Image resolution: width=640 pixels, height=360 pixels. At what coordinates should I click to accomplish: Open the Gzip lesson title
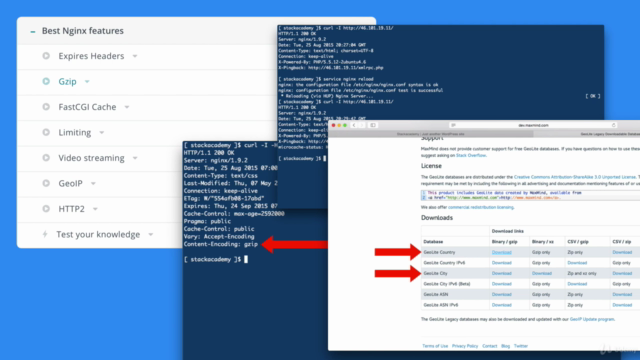coord(67,82)
